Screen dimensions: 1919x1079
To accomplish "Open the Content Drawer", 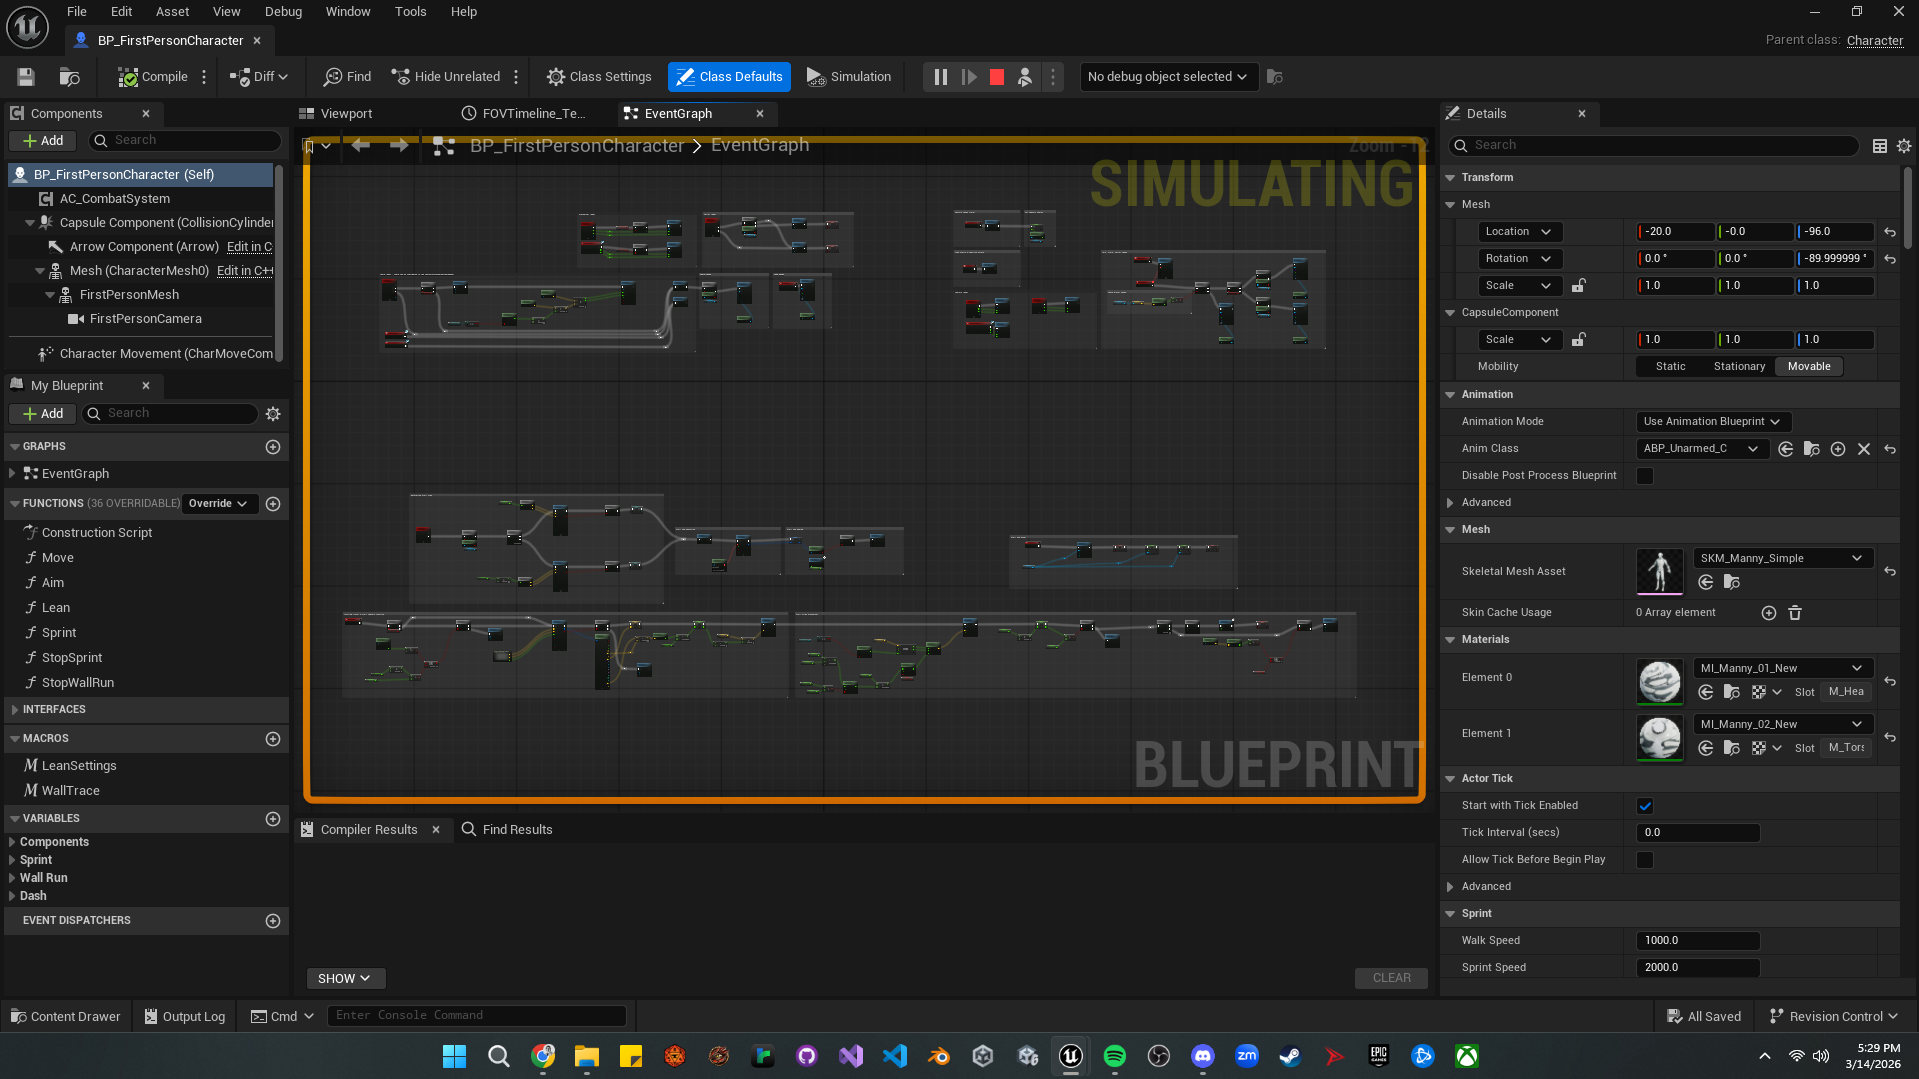I will coord(65,1017).
